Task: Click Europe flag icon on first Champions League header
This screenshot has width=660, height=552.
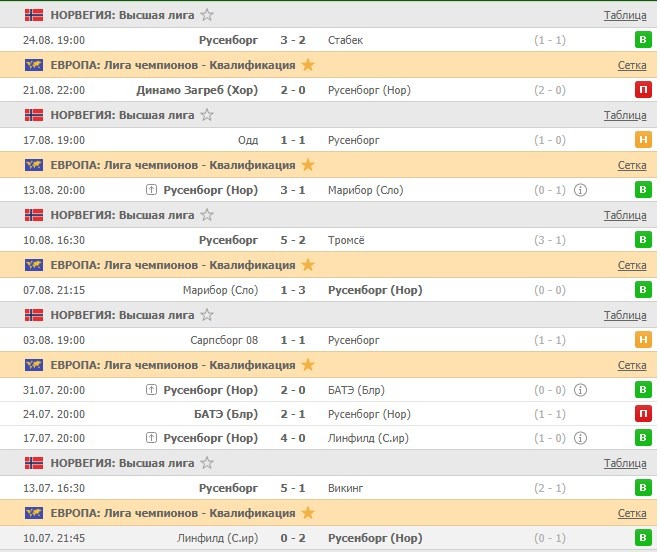Action: [x=34, y=65]
